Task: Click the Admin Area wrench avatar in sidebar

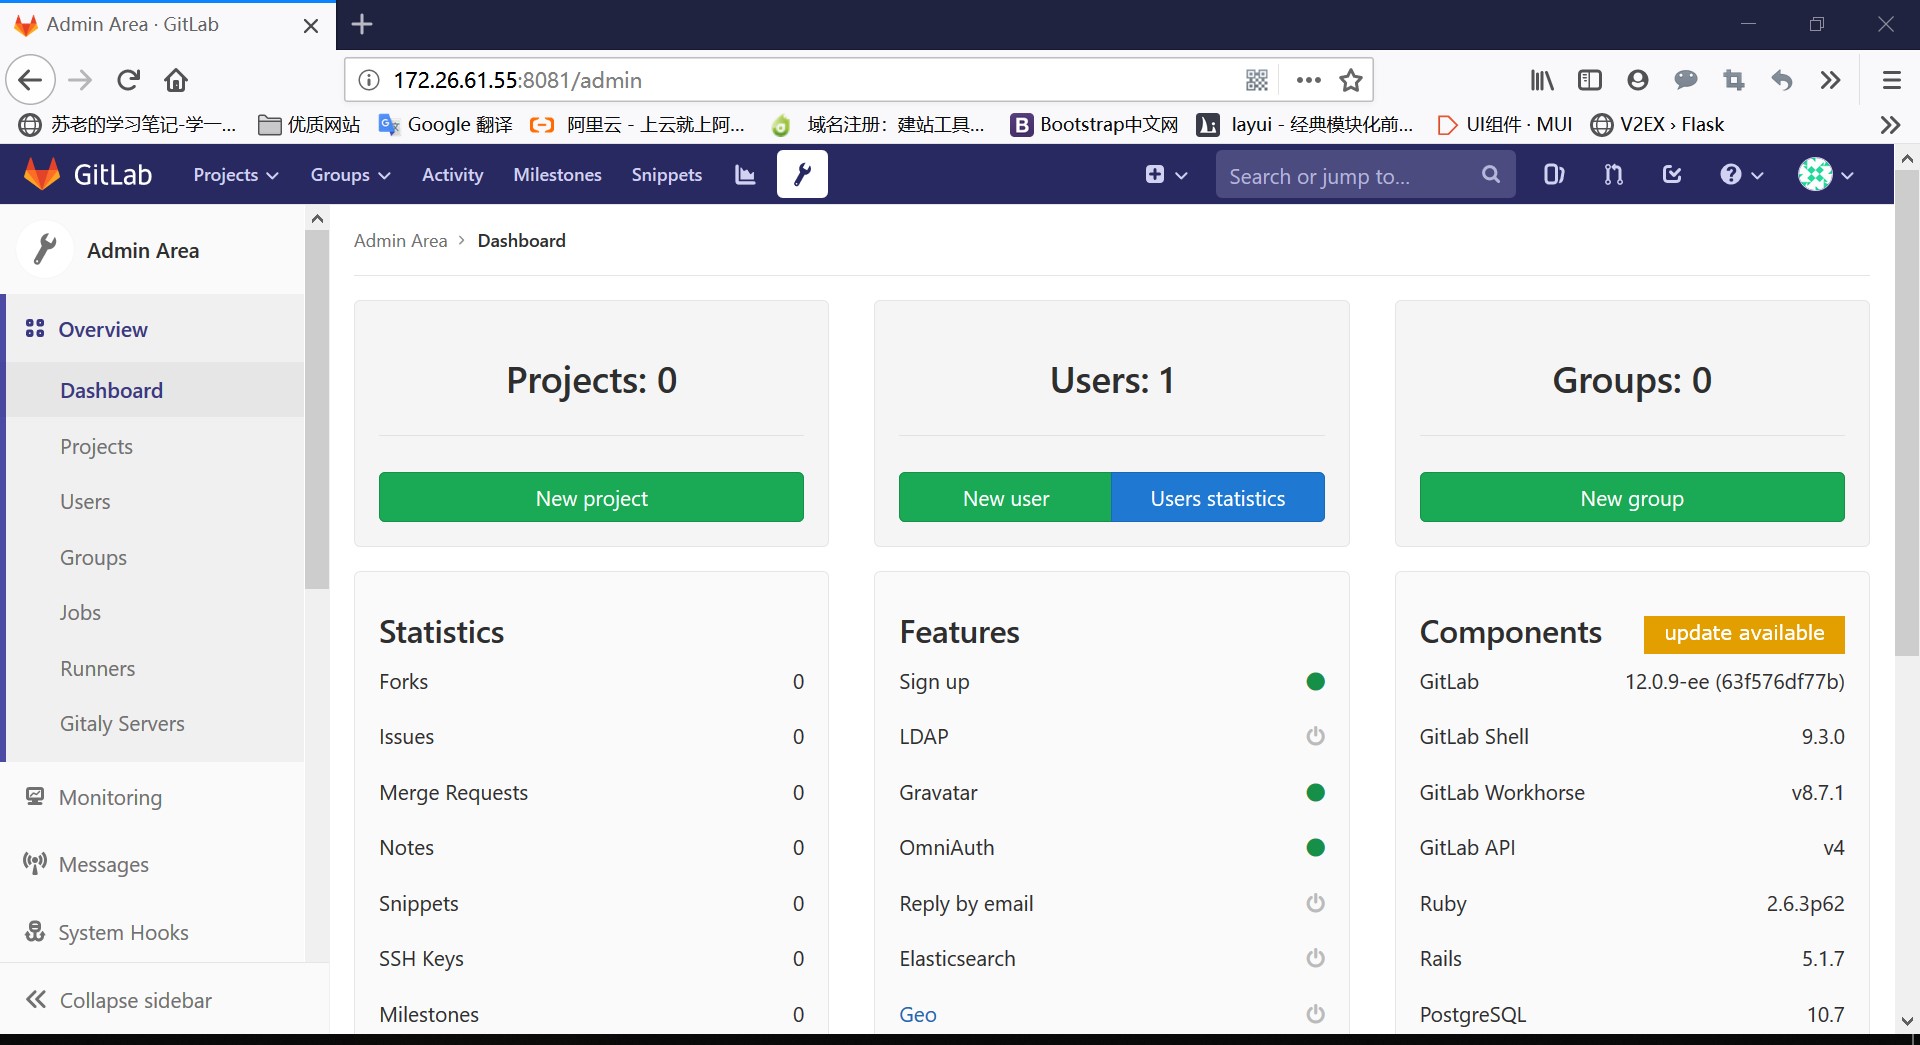Action: [45, 250]
